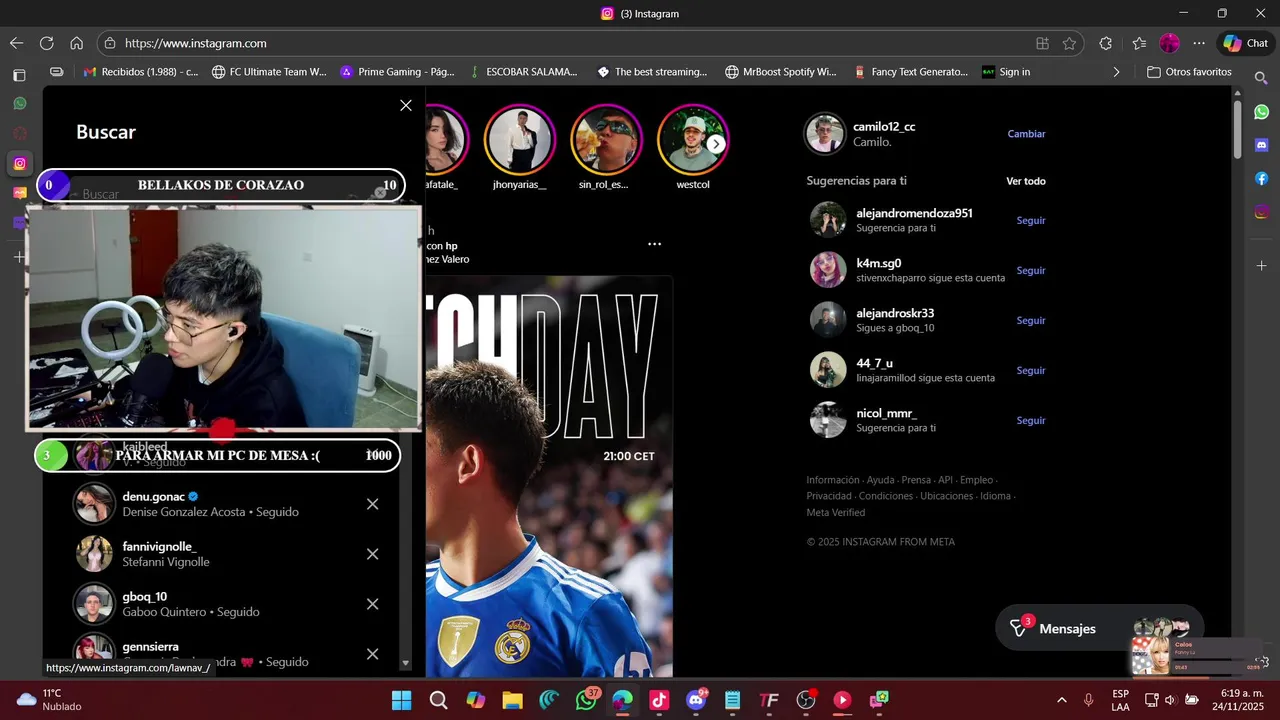Open the Copilot Chat button
This screenshot has height=720, width=1280.
click(1245, 43)
